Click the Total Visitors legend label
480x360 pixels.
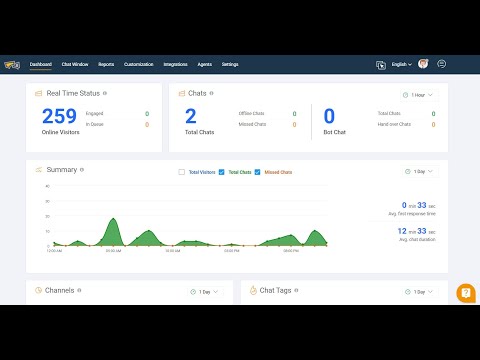202,172
